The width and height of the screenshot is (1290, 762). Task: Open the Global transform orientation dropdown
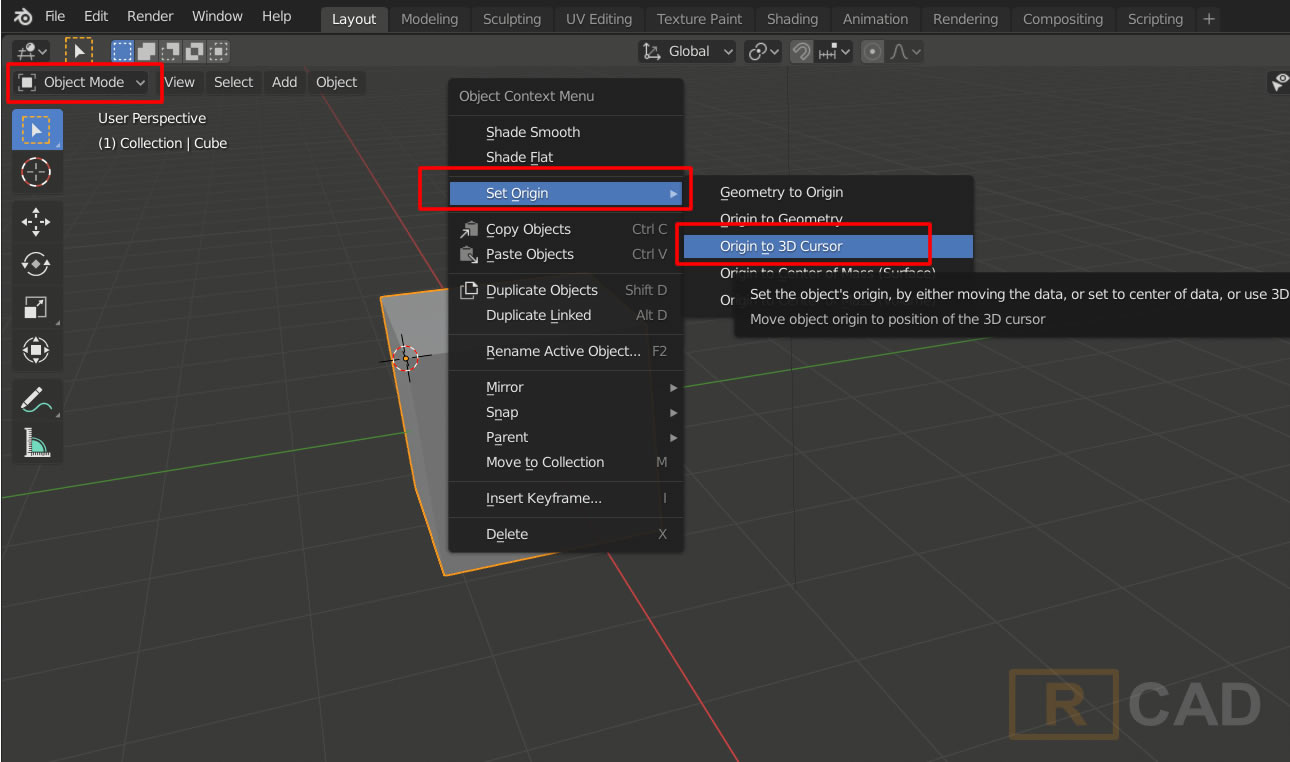[686, 51]
